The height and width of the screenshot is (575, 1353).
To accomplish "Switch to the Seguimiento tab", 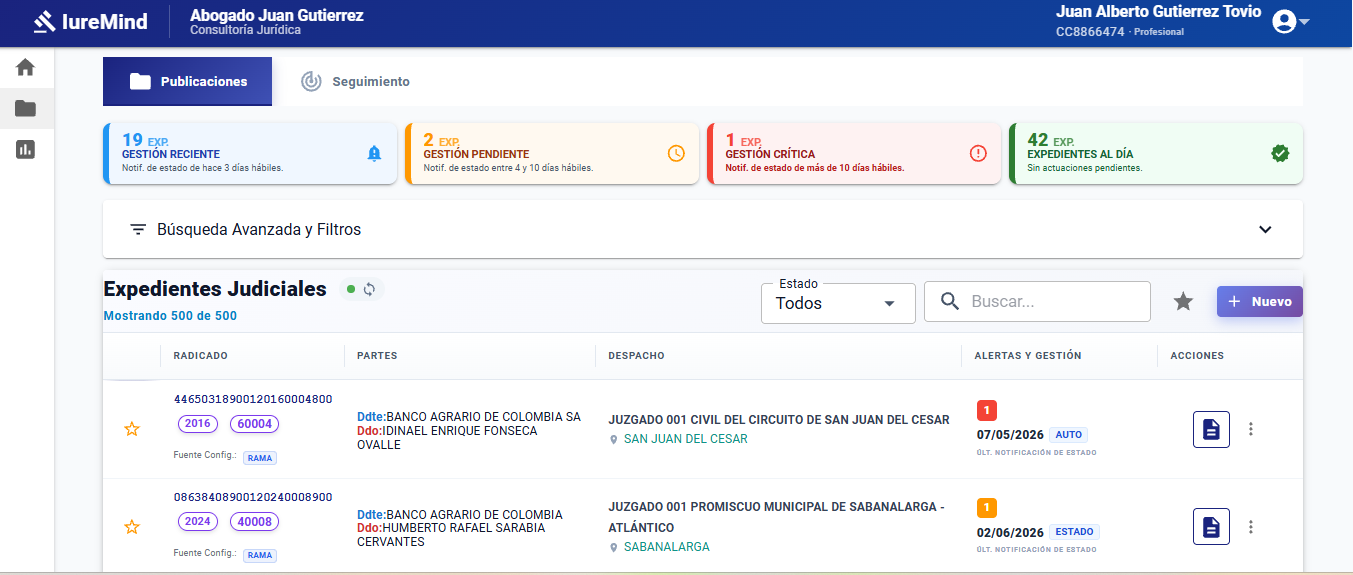I will (x=356, y=82).
